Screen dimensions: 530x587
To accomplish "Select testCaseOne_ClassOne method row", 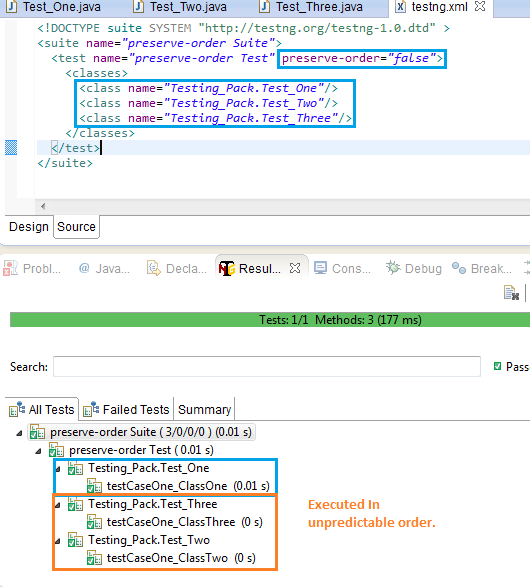I will tap(178, 486).
